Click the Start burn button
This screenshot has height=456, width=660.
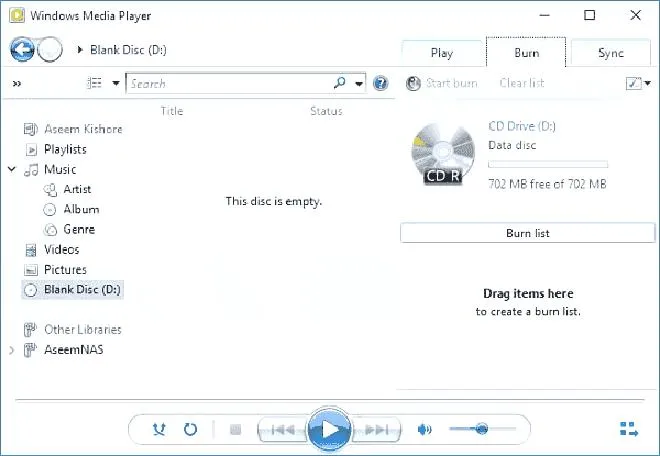click(x=442, y=83)
